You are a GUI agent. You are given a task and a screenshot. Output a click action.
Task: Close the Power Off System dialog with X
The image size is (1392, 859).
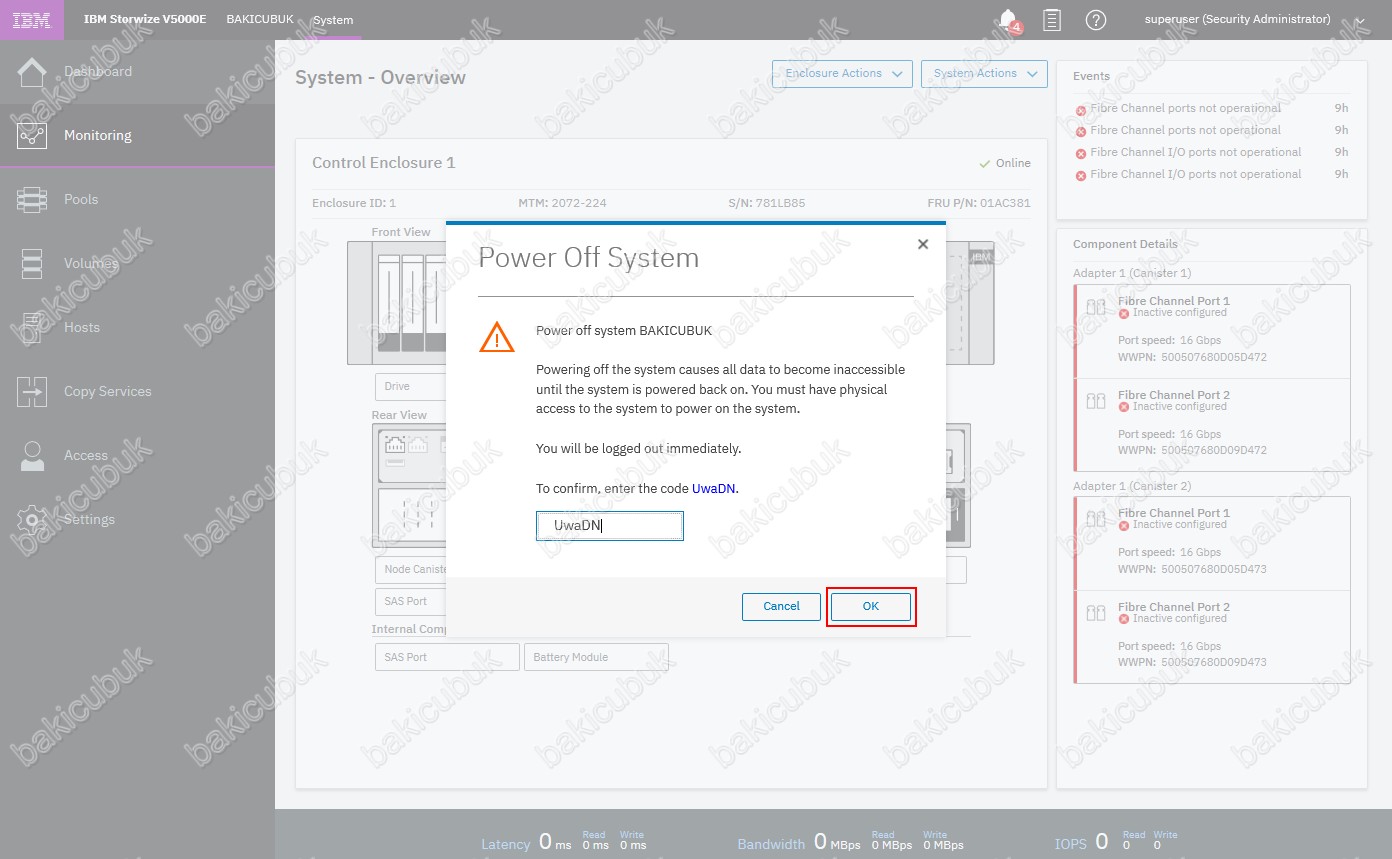tap(923, 244)
